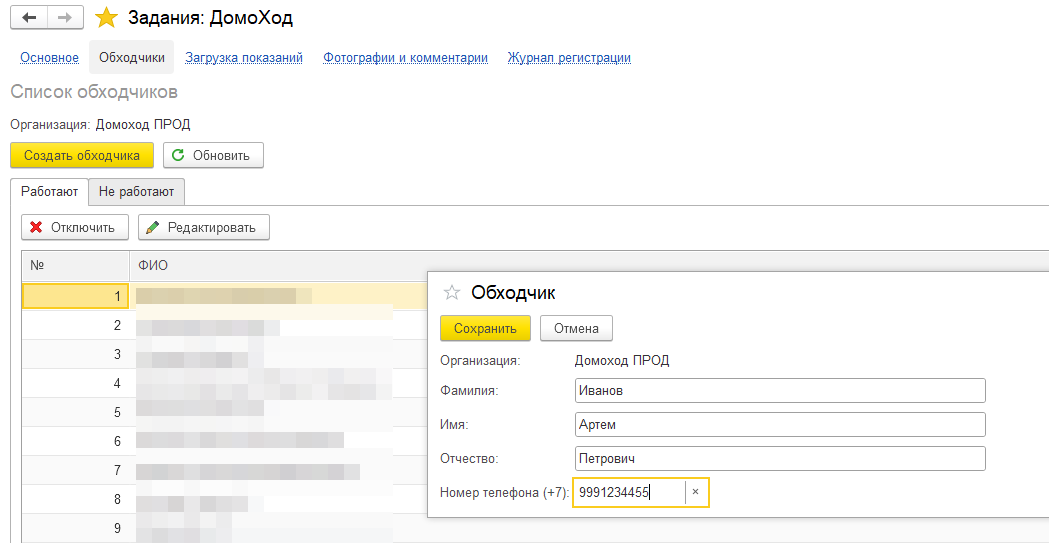Click the back navigation arrow

click(29, 18)
